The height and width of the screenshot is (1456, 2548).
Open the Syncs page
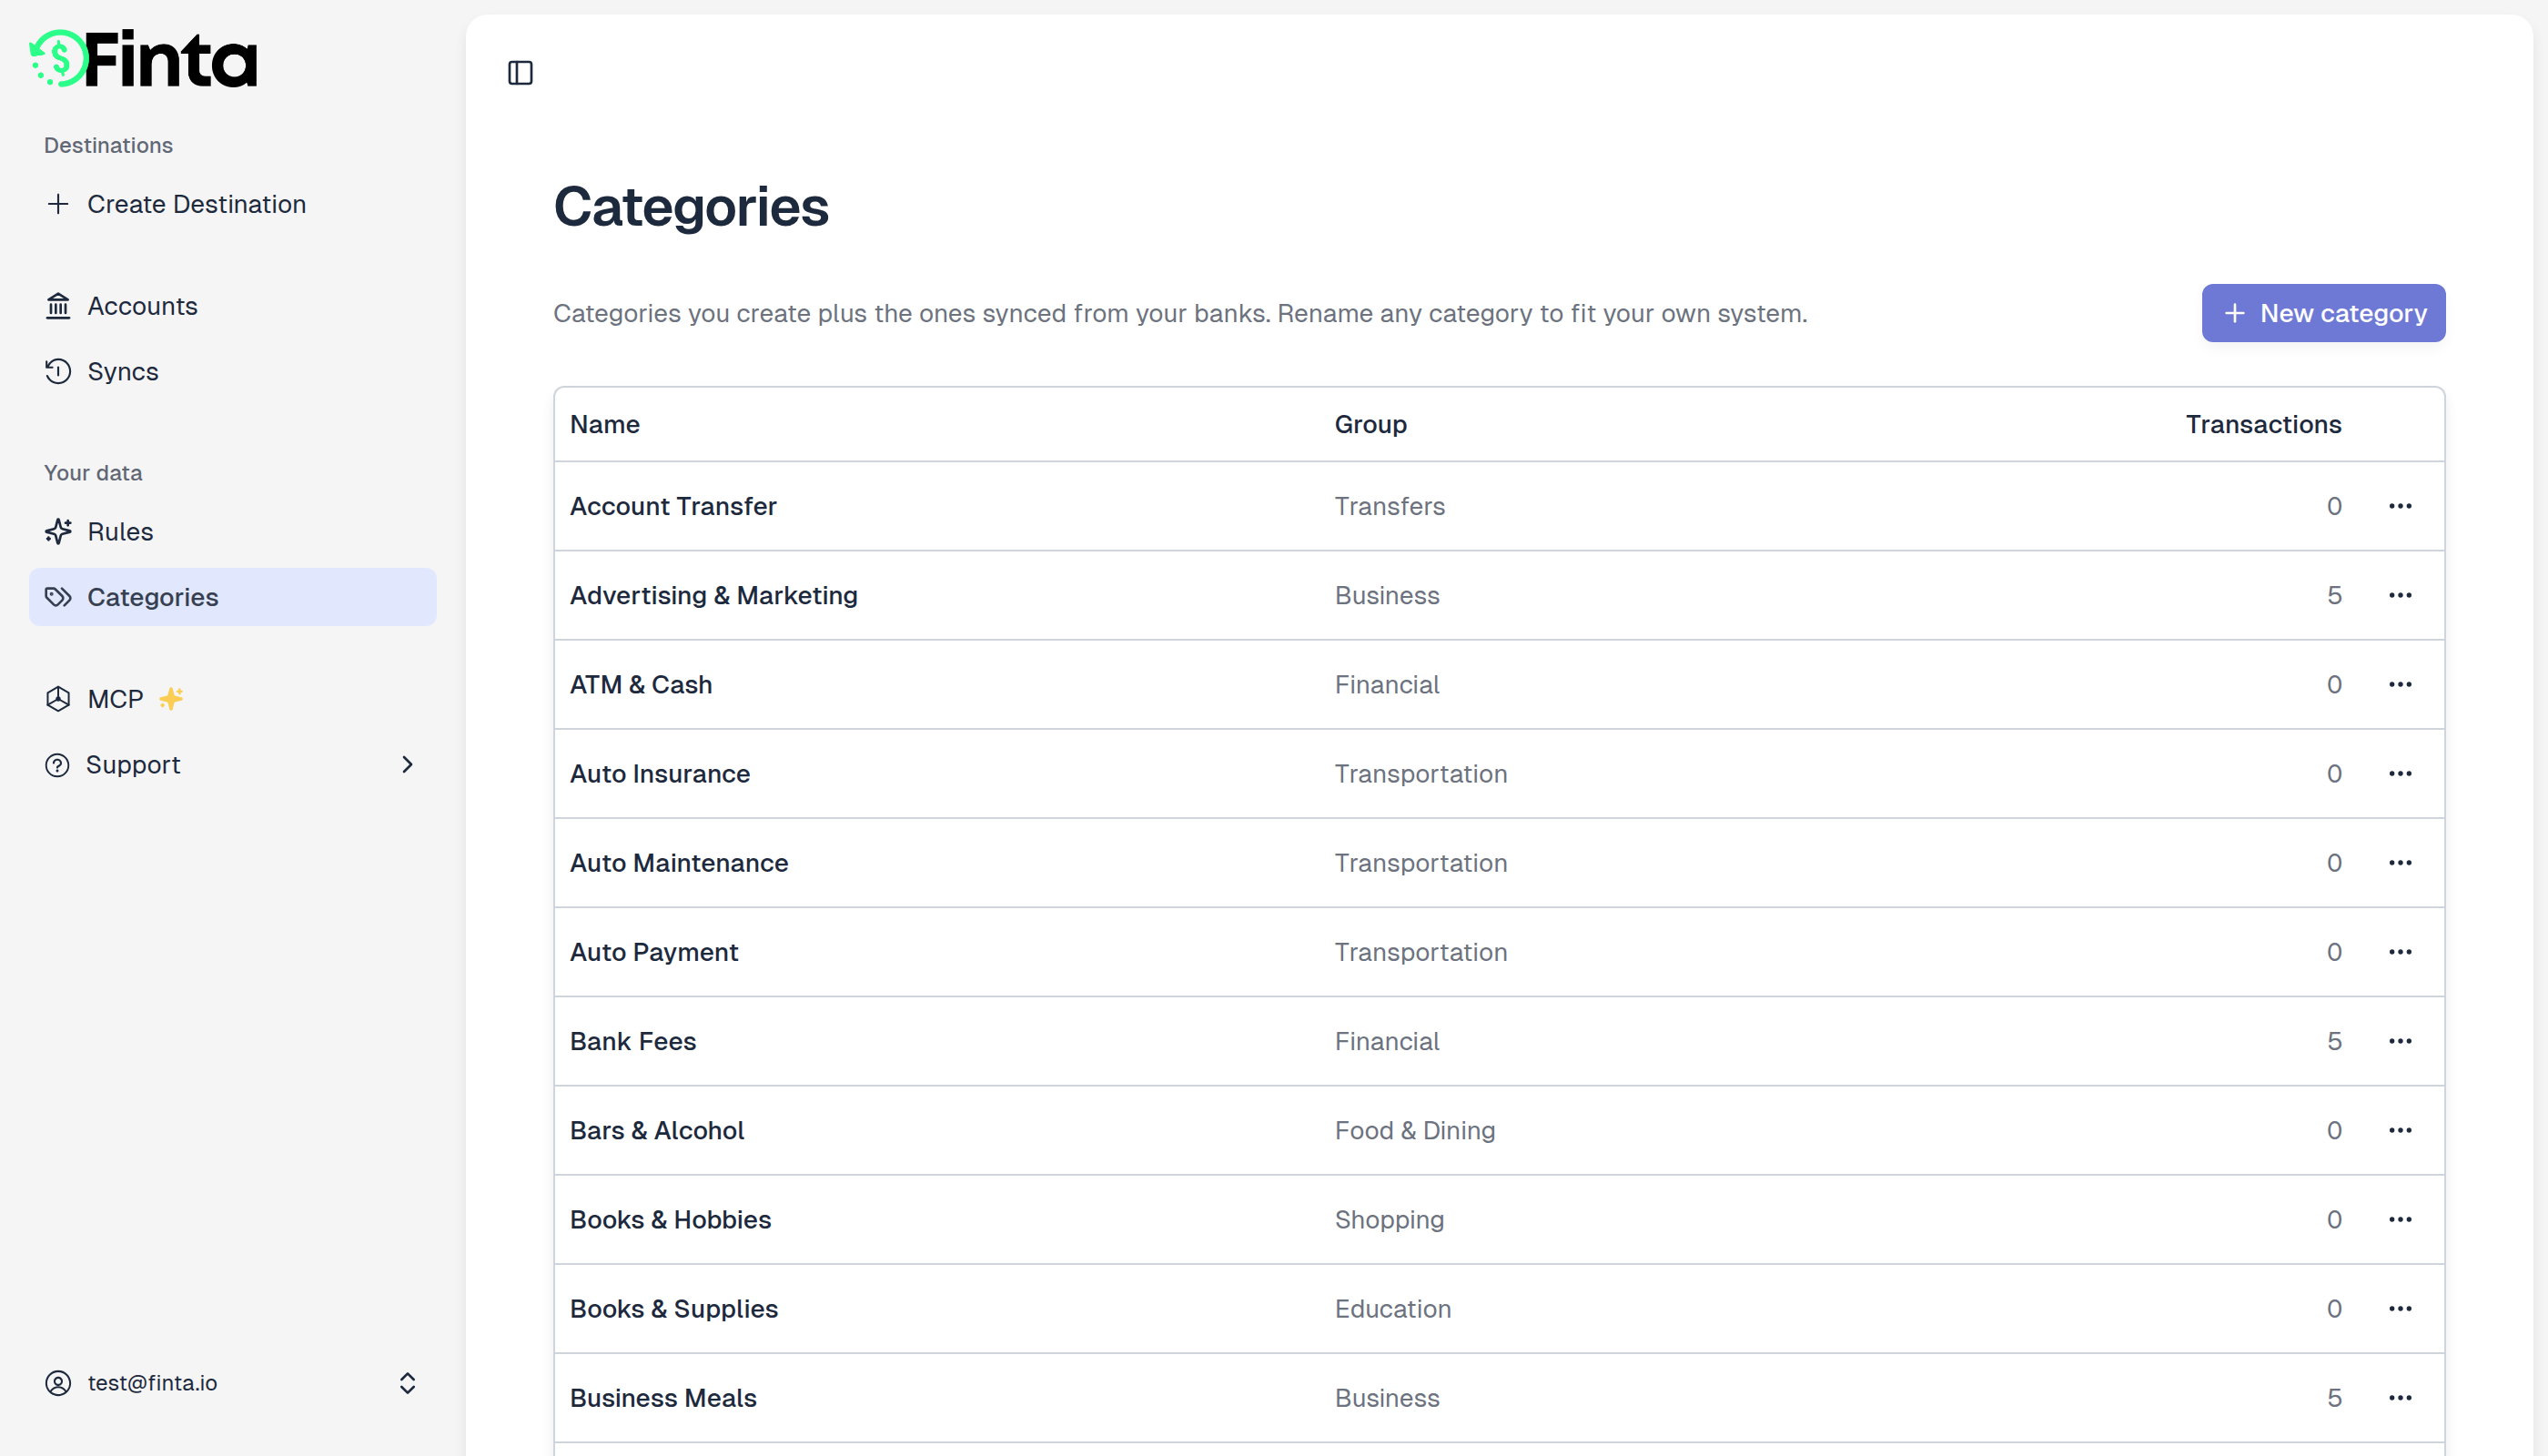click(233, 371)
